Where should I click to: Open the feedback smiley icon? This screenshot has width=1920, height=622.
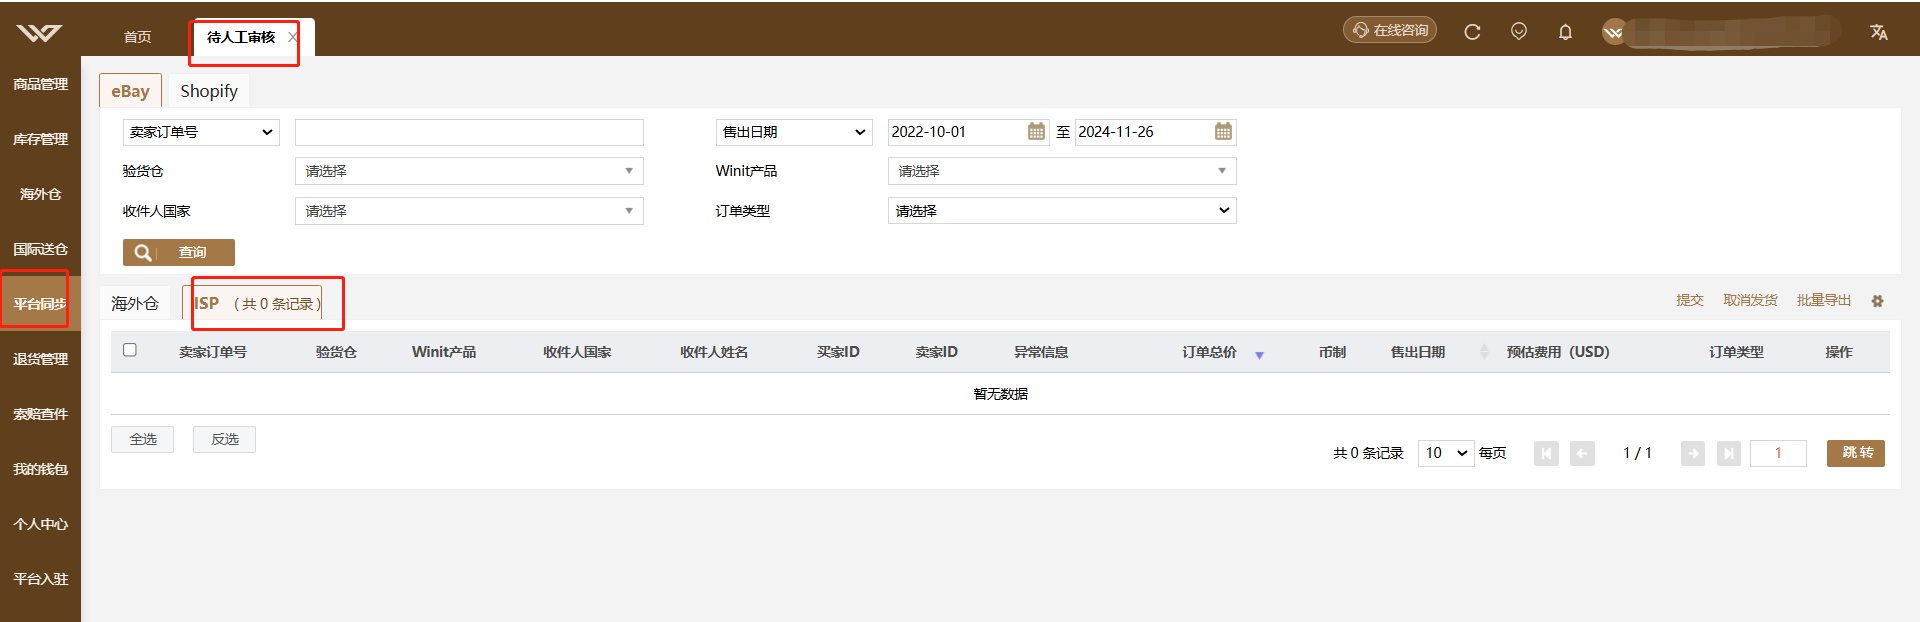pos(1519,32)
